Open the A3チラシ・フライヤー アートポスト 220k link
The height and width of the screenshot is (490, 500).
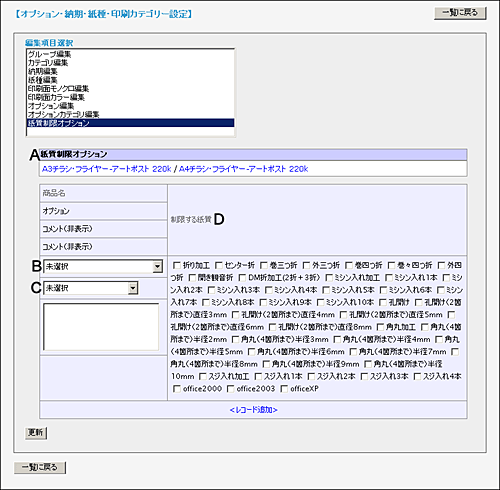pyautogui.click(x=106, y=169)
